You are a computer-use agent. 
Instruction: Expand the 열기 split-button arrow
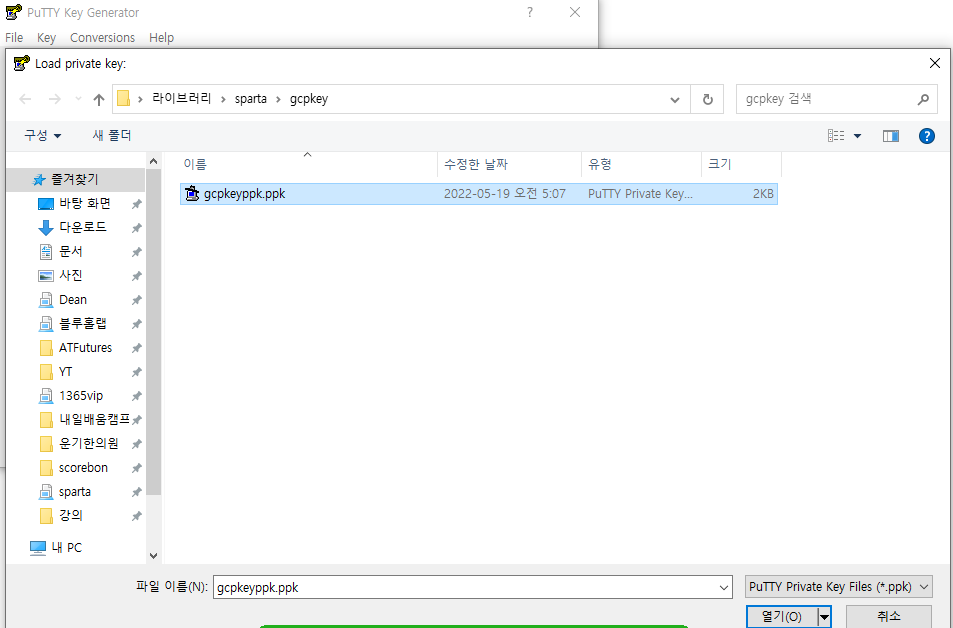[x=825, y=617]
